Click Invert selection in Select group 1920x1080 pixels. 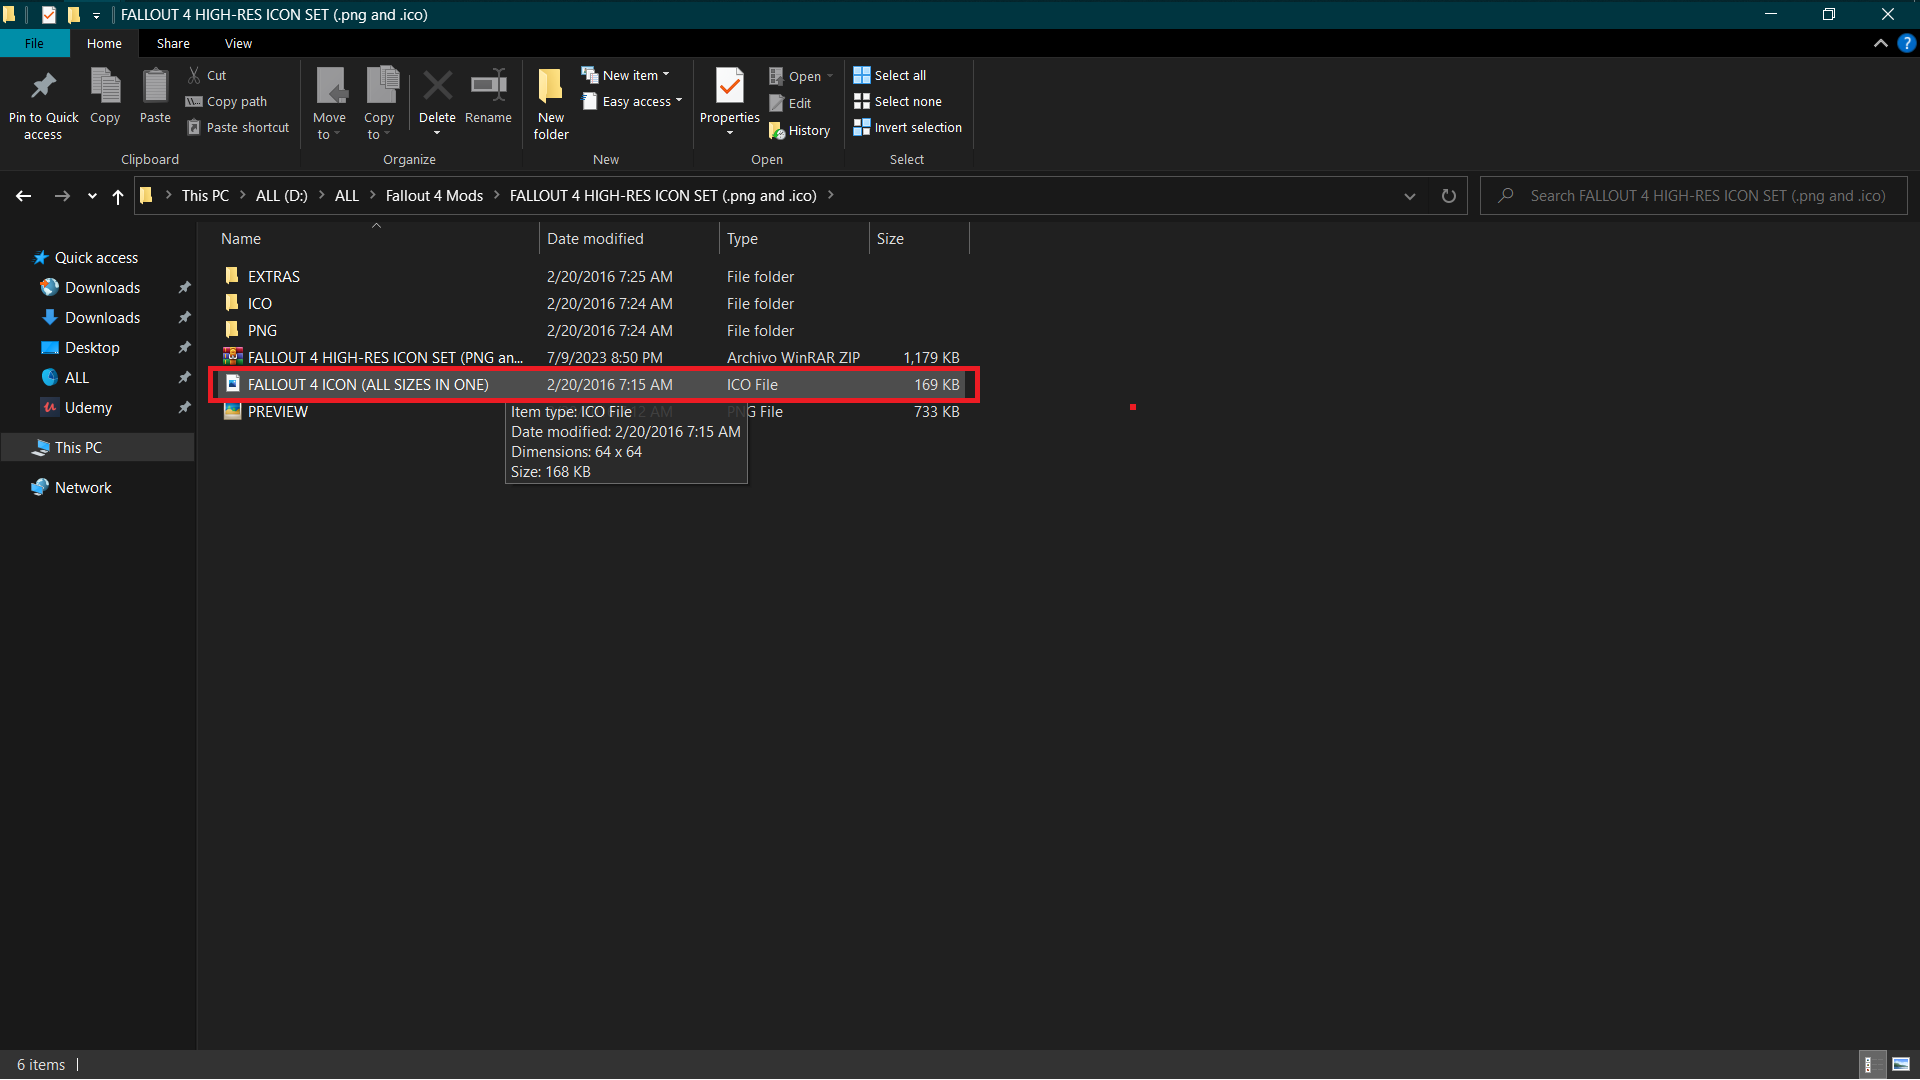pyautogui.click(x=907, y=128)
